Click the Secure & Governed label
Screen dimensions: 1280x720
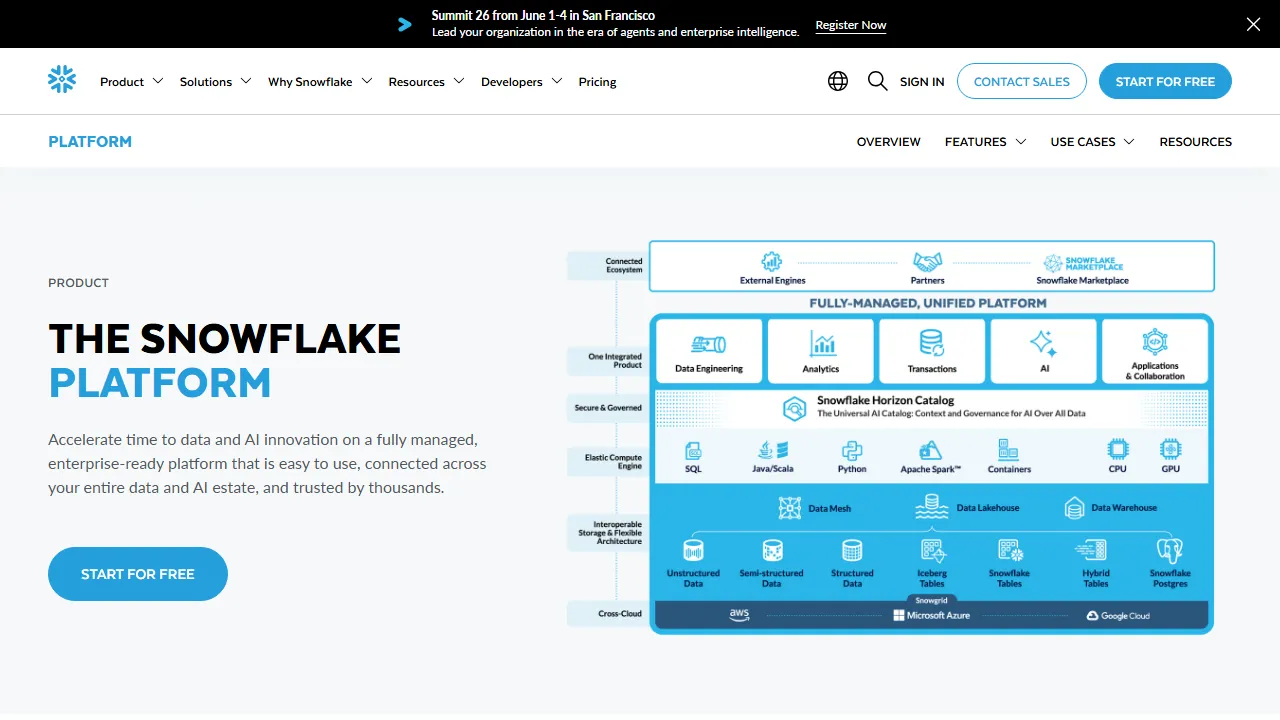click(x=607, y=408)
